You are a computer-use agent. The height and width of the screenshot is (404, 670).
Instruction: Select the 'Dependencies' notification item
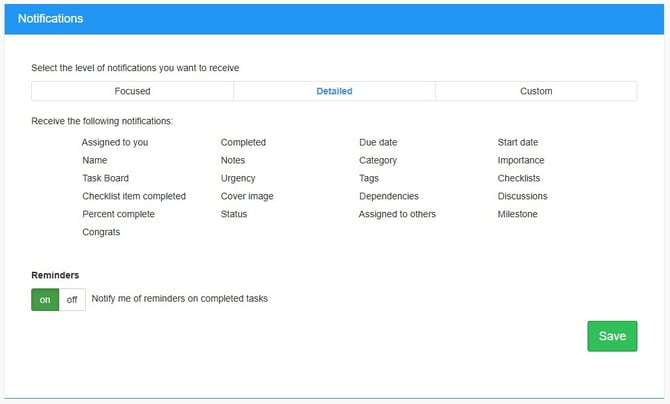(389, 196)
